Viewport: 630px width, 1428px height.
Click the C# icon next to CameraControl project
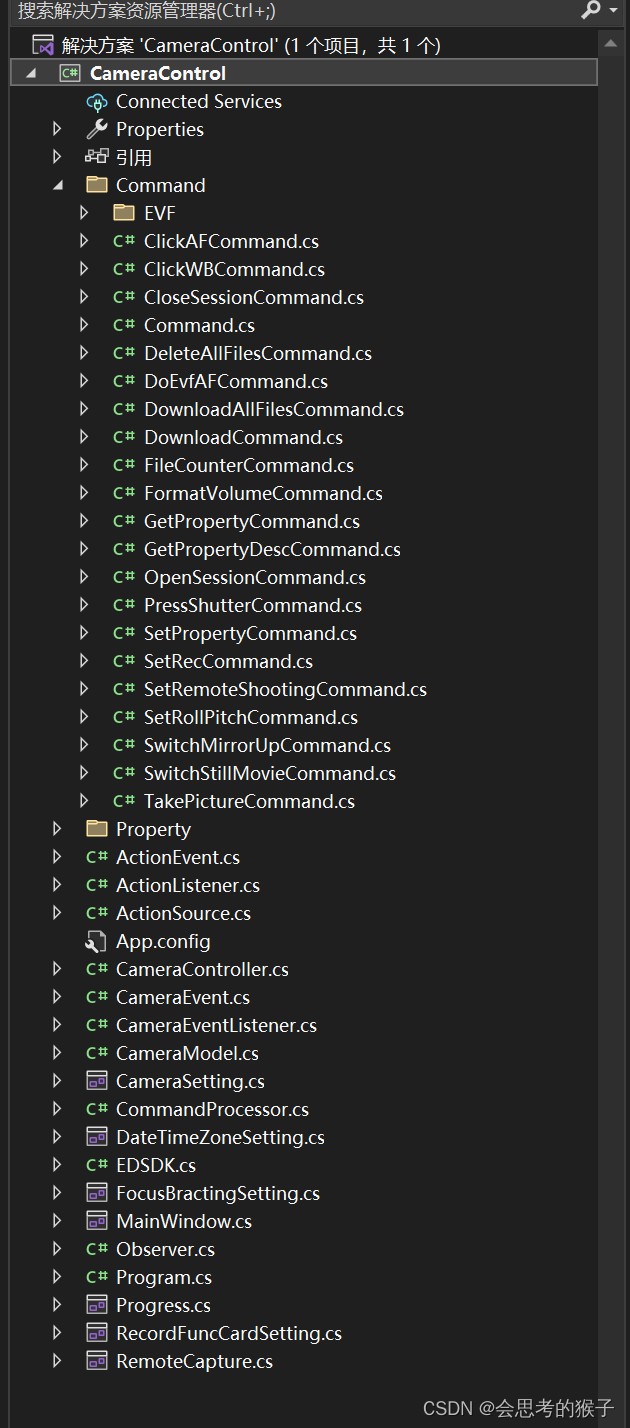(x=69, y=72)
